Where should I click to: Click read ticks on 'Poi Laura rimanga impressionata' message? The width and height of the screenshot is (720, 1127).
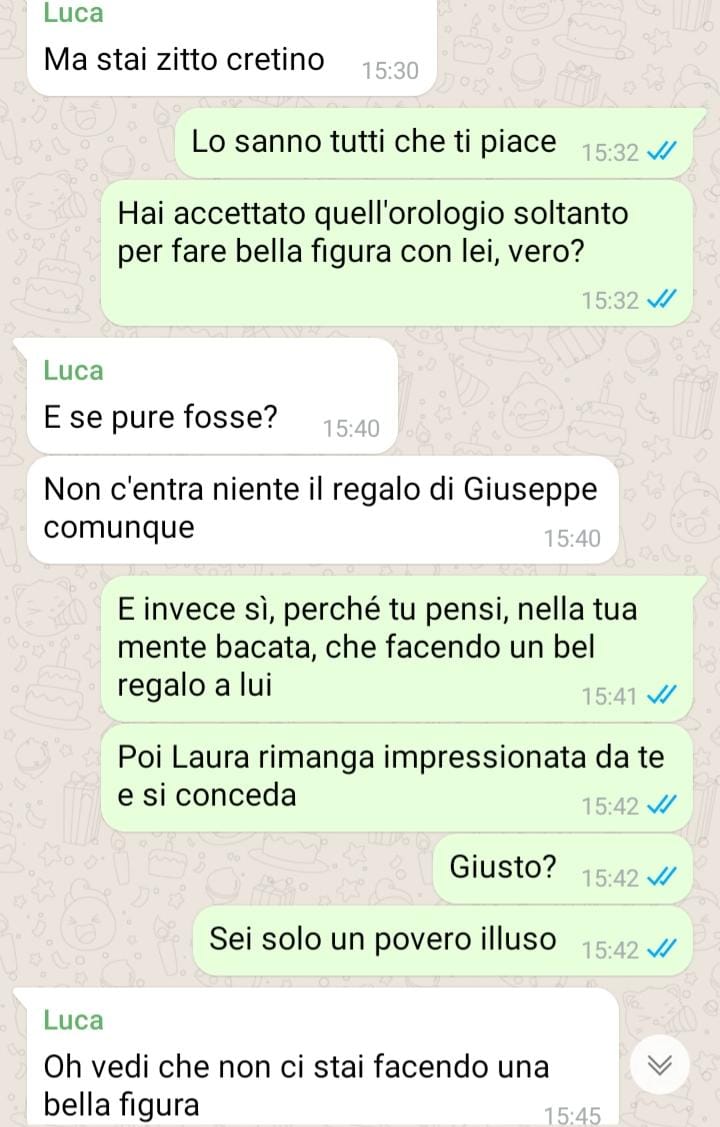tap(661, 806)
